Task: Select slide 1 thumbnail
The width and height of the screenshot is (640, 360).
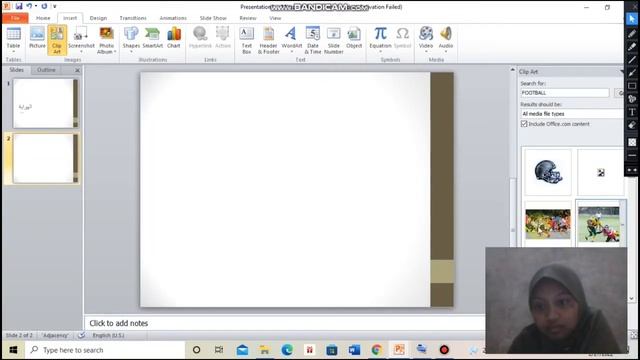Action: [x=45, y=103]
